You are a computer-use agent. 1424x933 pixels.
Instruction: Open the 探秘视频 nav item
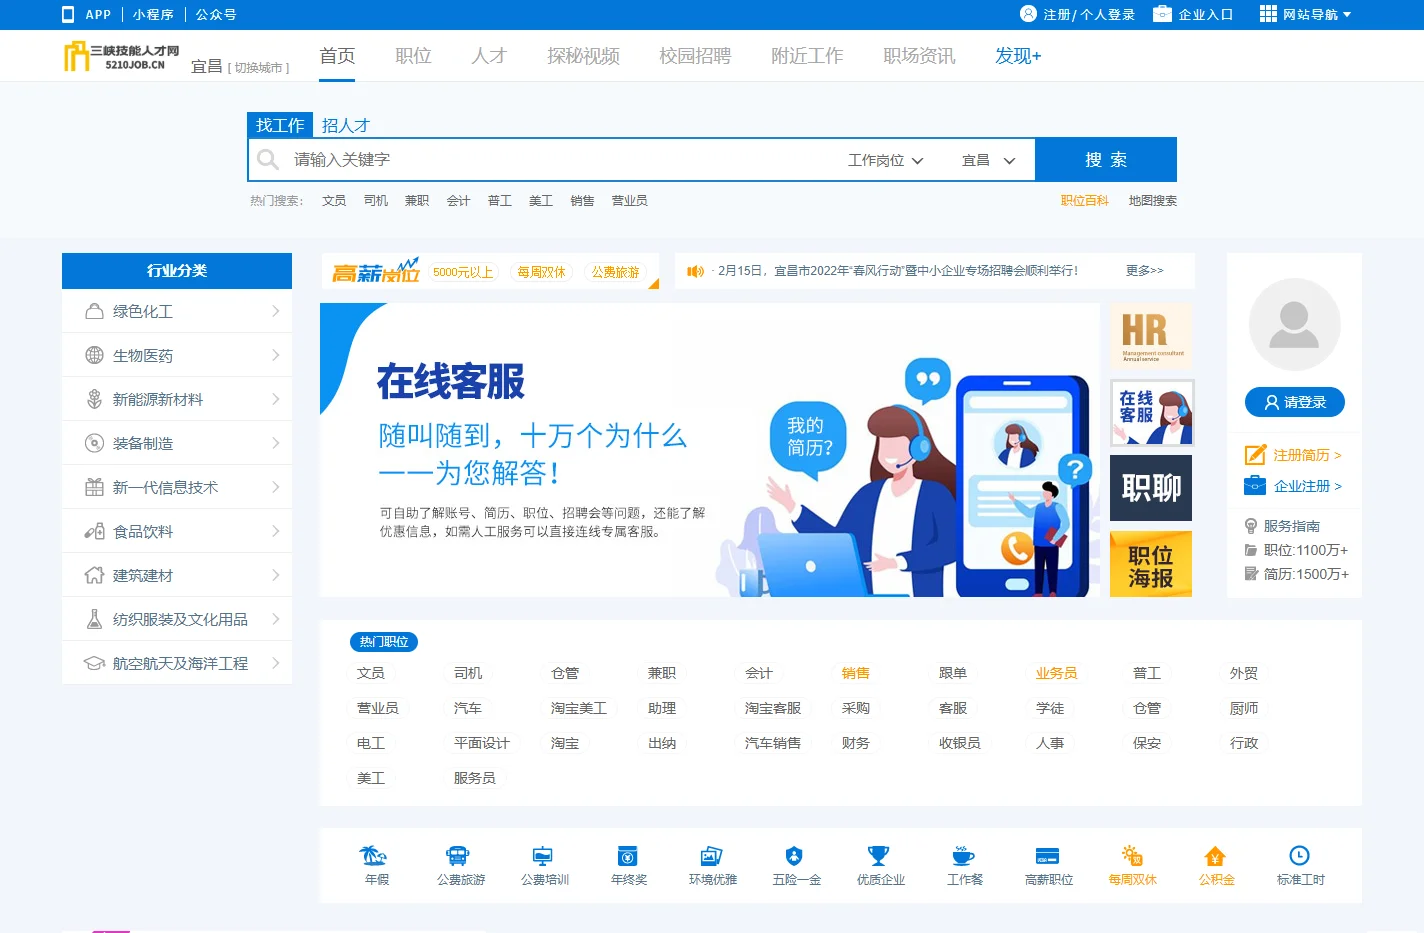click(x=583, y=56)
